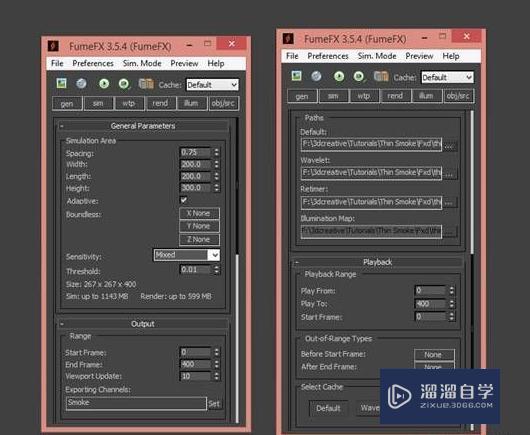Browse Retimer path with ellipsis button
The width and height of the screenshot is (530, 435).
[450, 203]
